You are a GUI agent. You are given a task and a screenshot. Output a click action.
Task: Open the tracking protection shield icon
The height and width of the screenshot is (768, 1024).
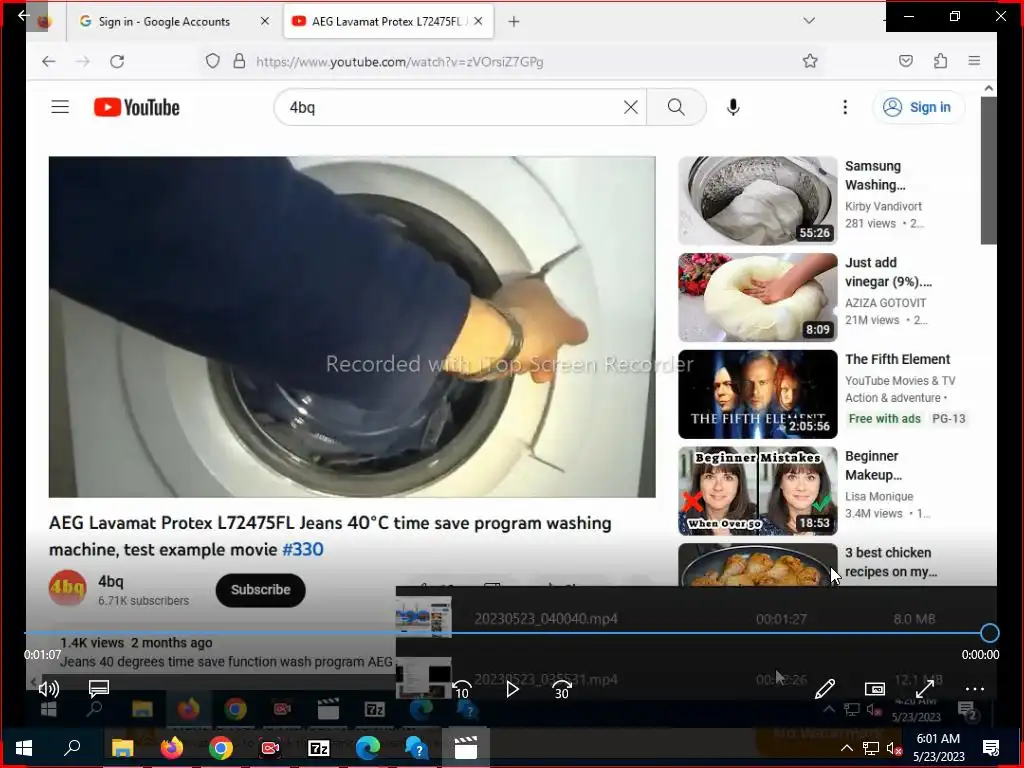coord(212,61)
